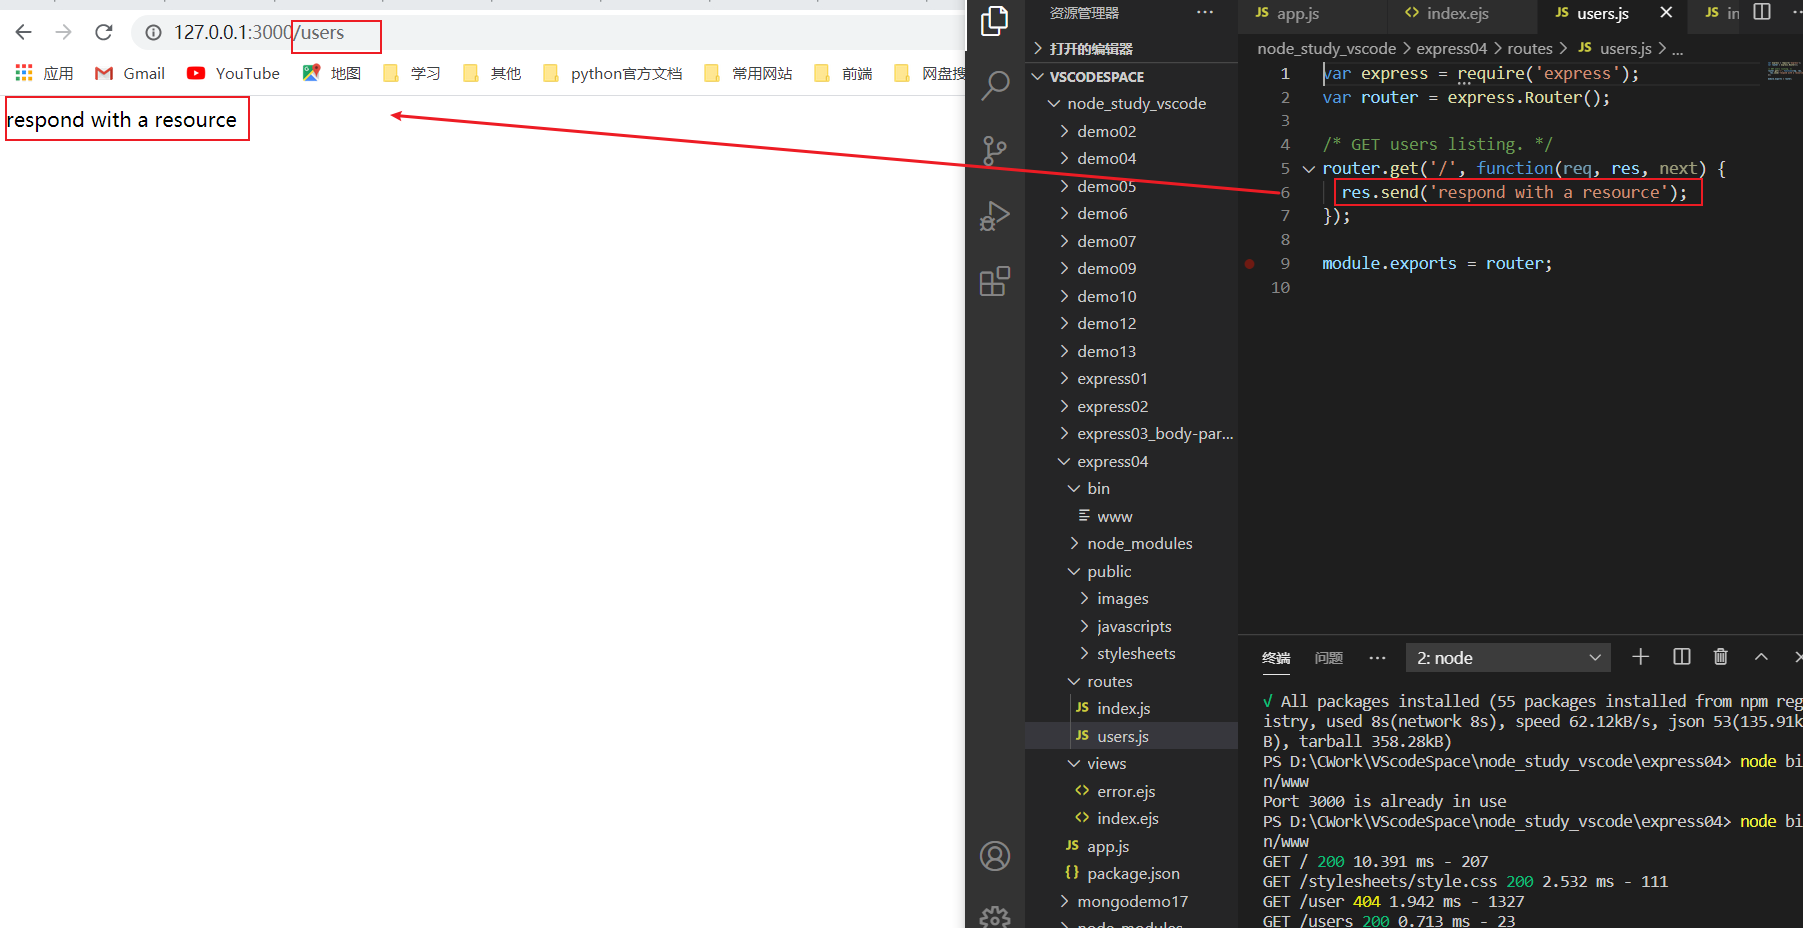1803x928 pixels.
Task: Expand the demo02 folder
Action: point(1131,131)
